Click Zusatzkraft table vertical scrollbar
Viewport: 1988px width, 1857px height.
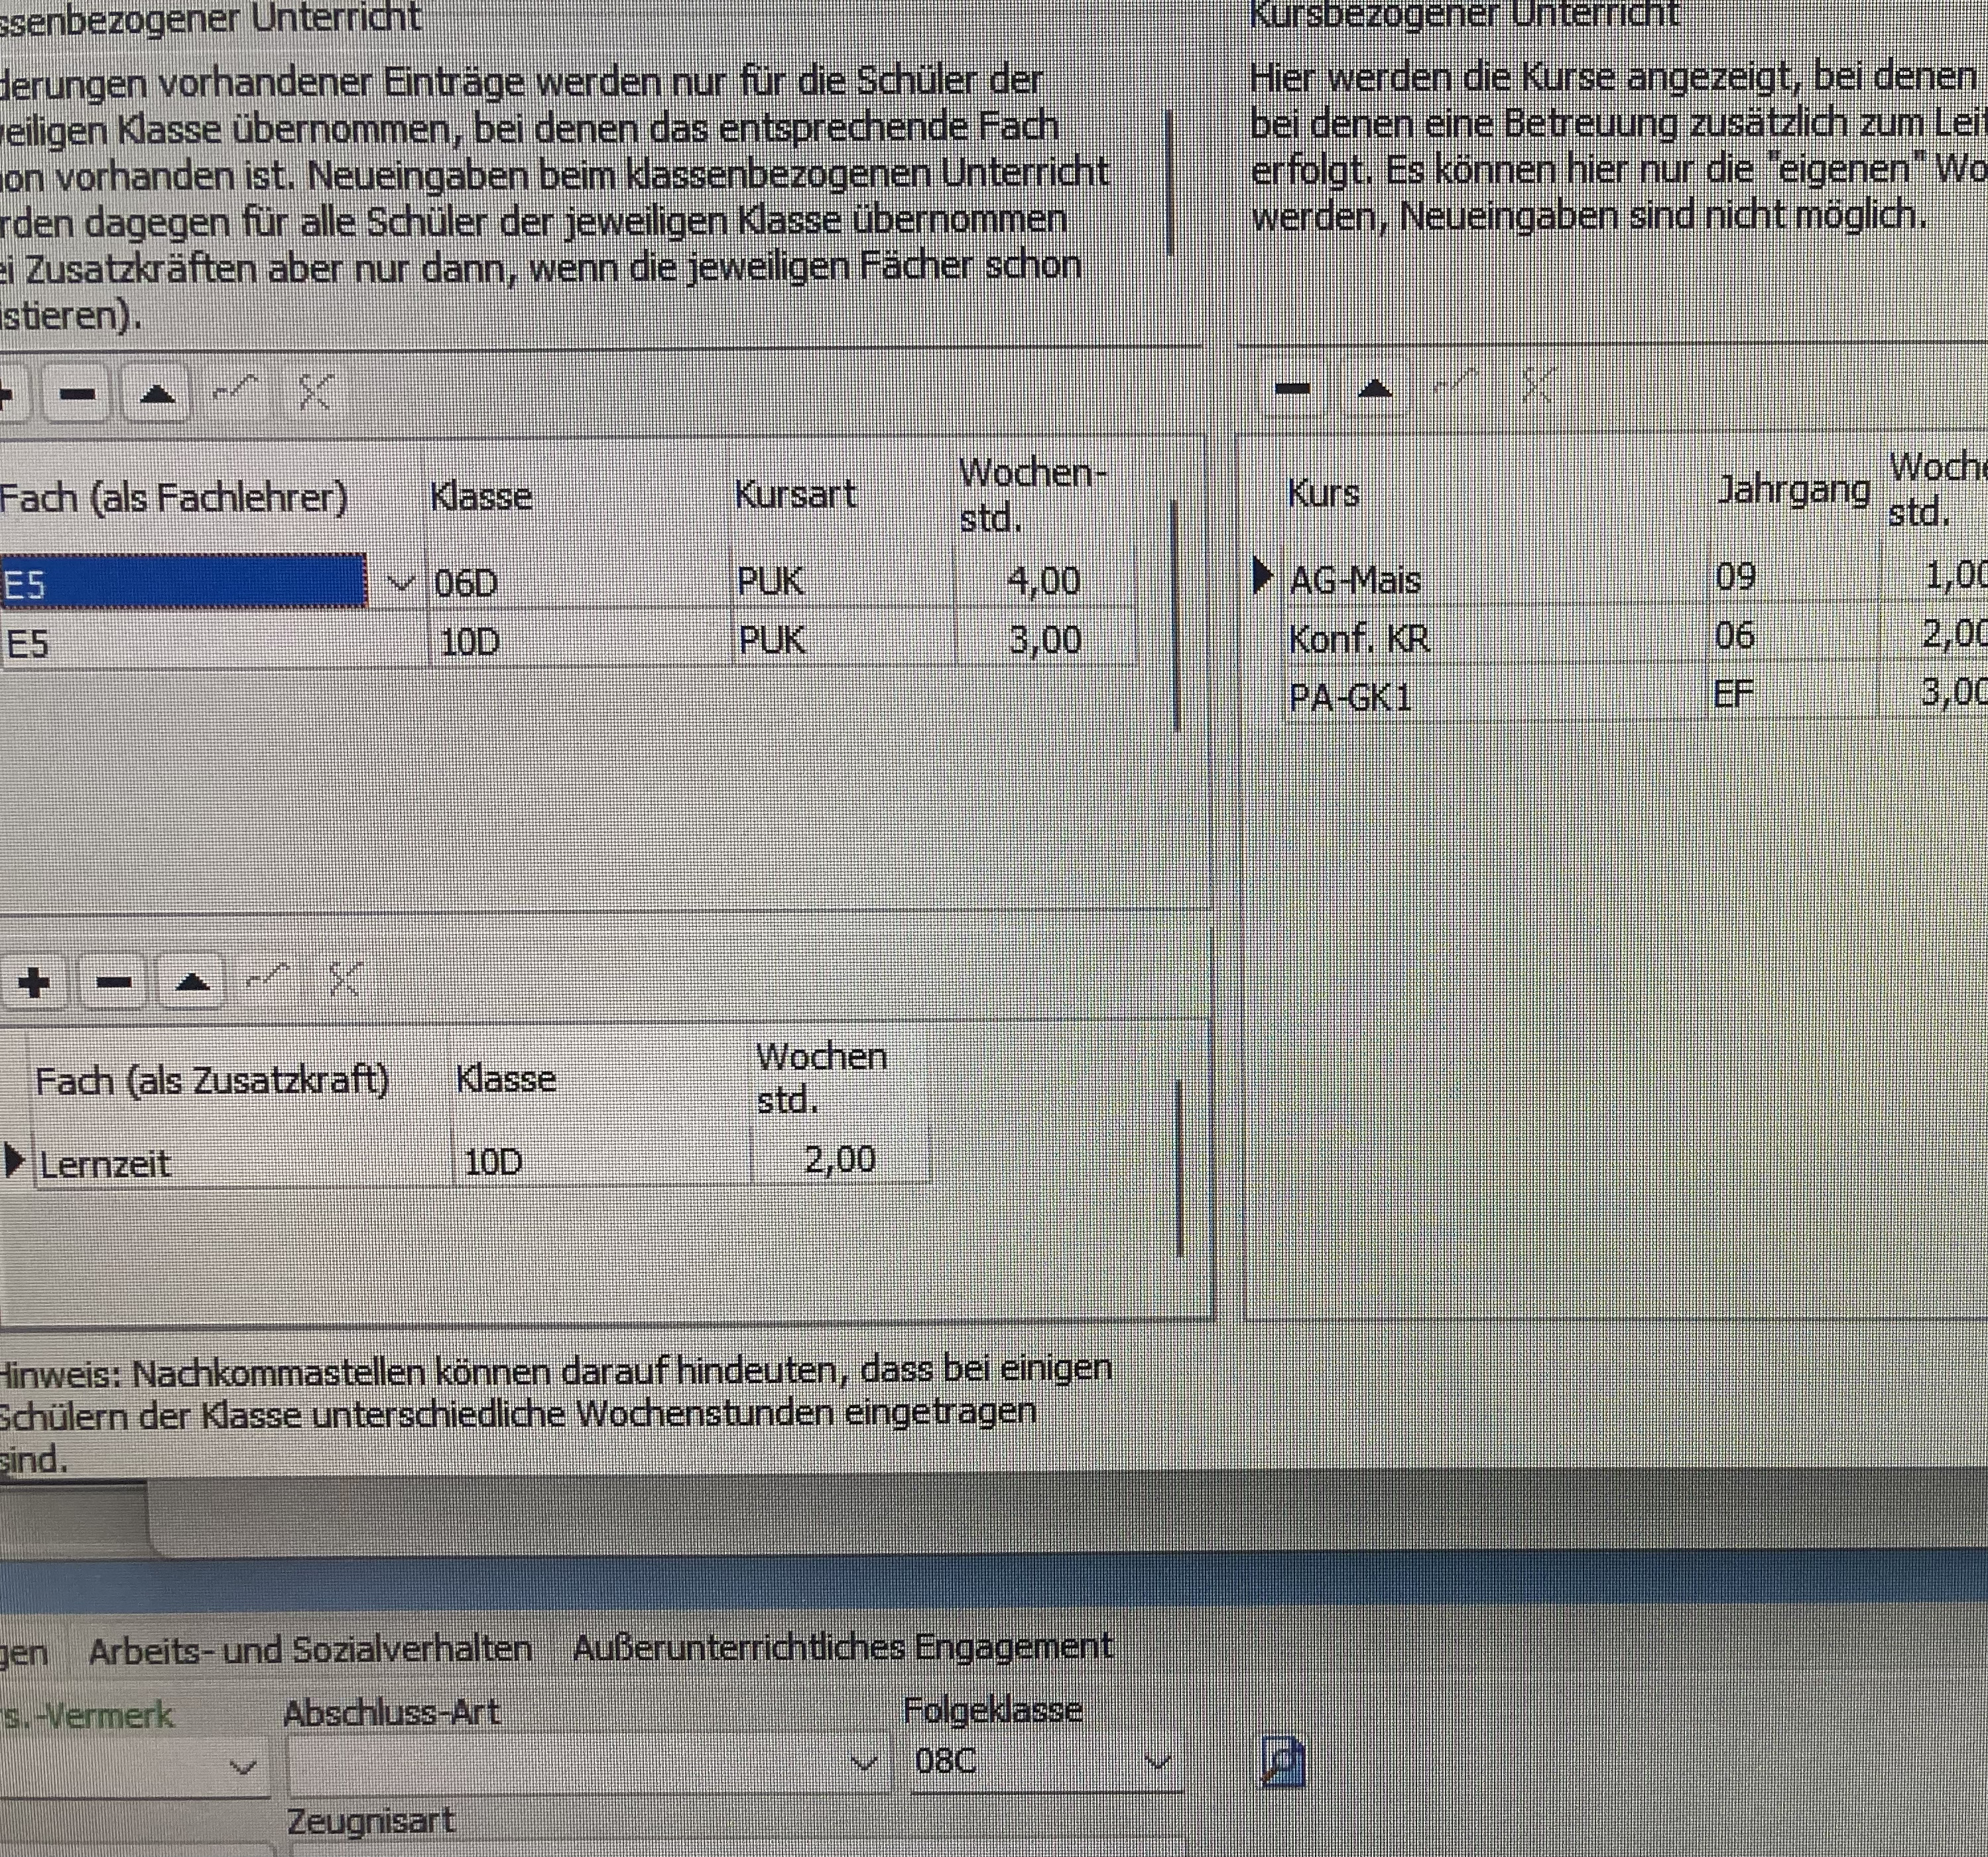click(1180, 1168)
